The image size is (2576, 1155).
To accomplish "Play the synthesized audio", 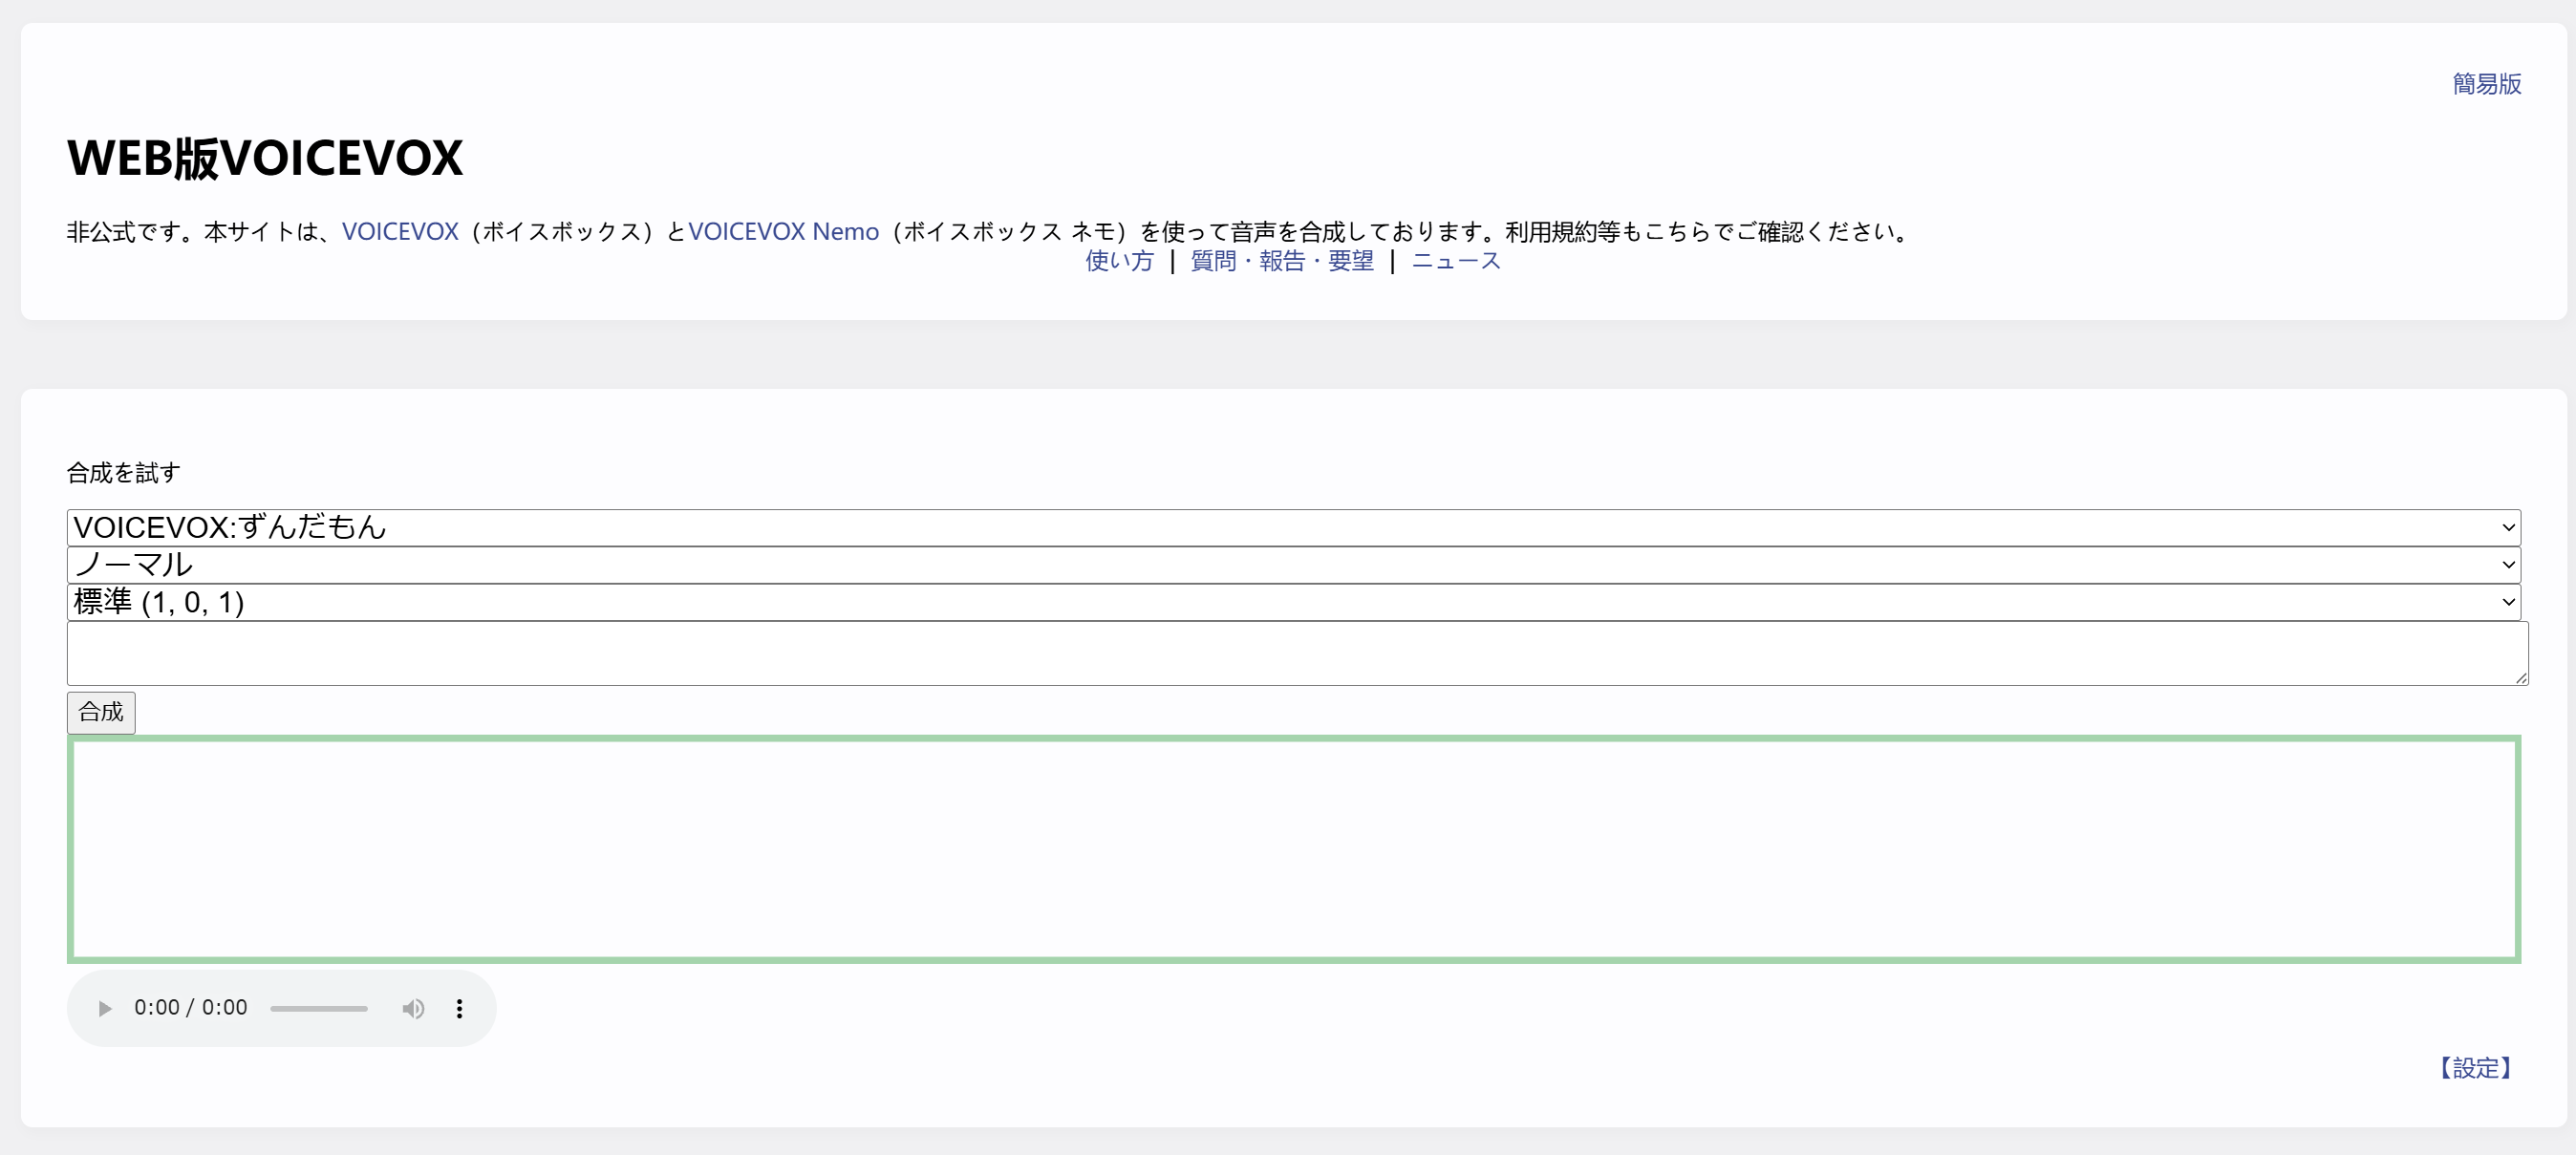I will [x=105, y=1008].
